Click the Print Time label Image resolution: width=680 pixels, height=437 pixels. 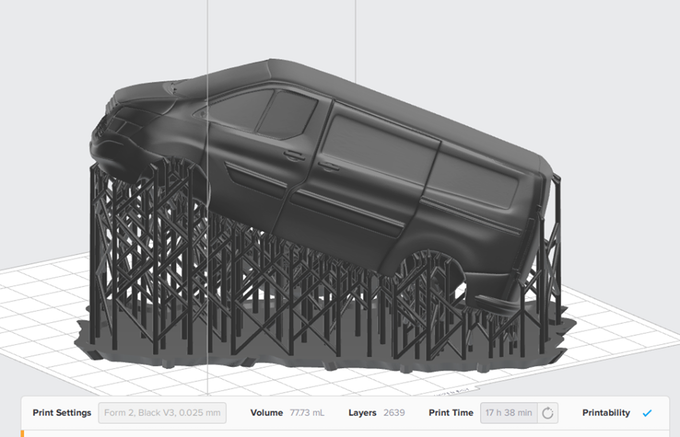[x=449, y=413]
